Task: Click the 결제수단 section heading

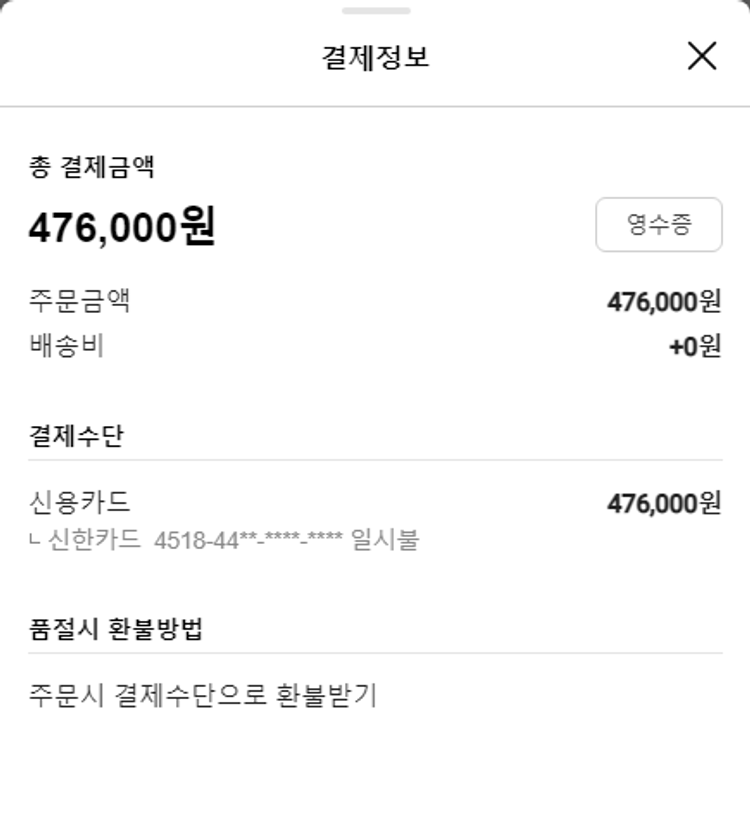Action: 76,436
